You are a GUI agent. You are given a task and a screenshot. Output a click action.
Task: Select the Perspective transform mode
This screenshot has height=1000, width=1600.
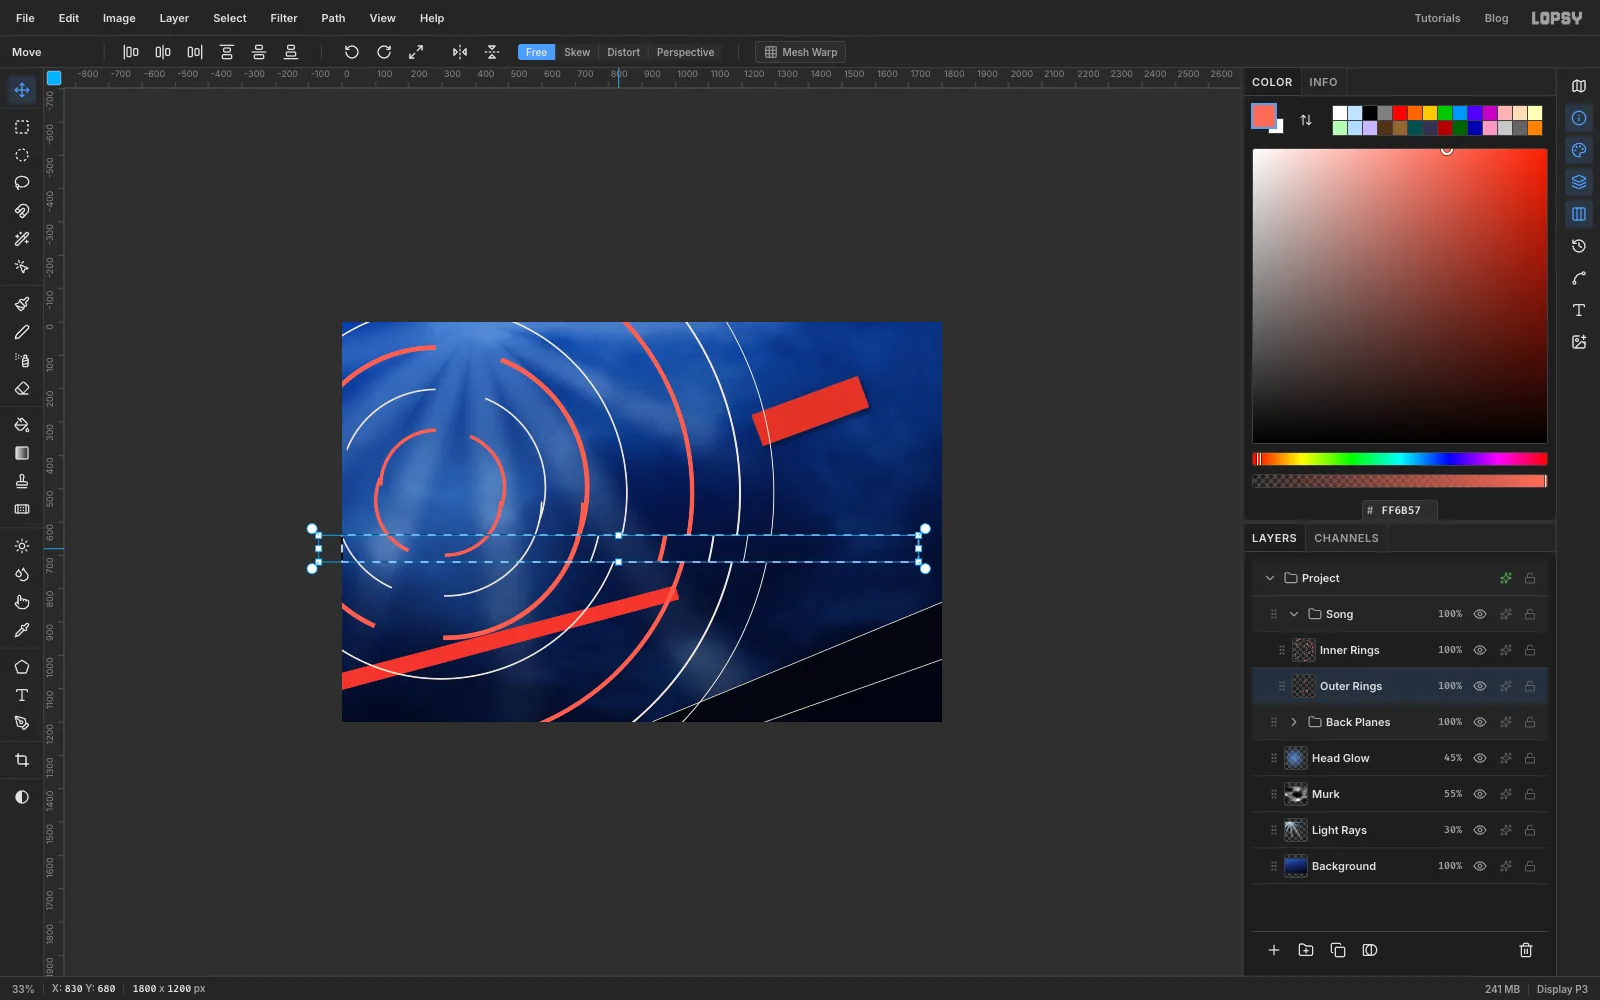click(685, 52)
